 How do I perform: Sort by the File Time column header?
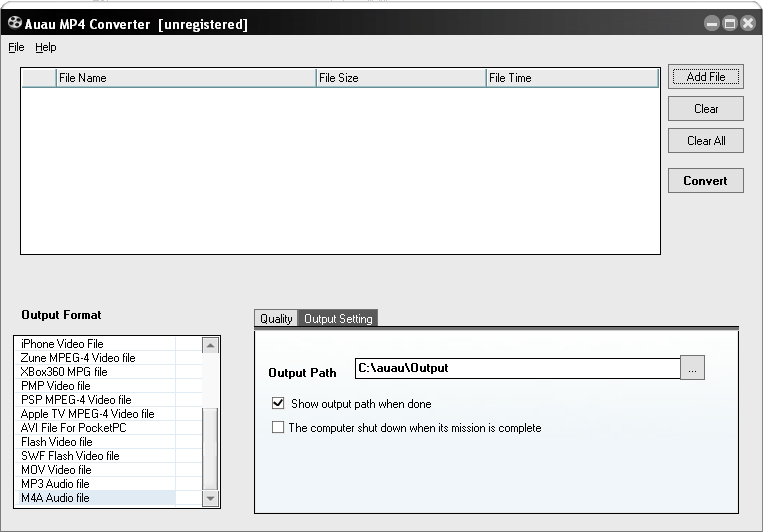(572, 78)
